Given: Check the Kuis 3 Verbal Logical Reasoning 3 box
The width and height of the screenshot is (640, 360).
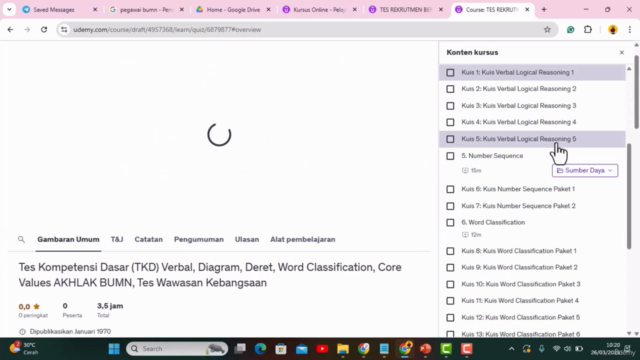Looking at the screenshot, I should (x=450, y=106).
